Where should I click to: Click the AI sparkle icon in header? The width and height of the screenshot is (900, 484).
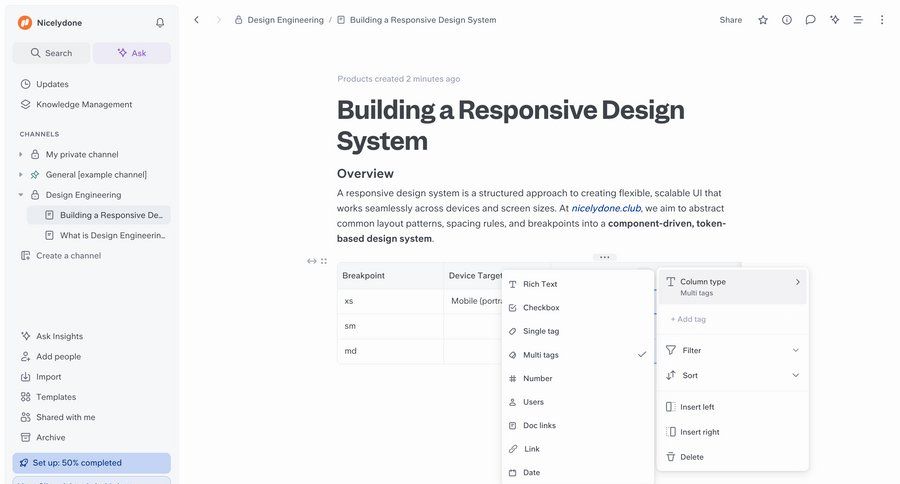click(x=834, y=20)
